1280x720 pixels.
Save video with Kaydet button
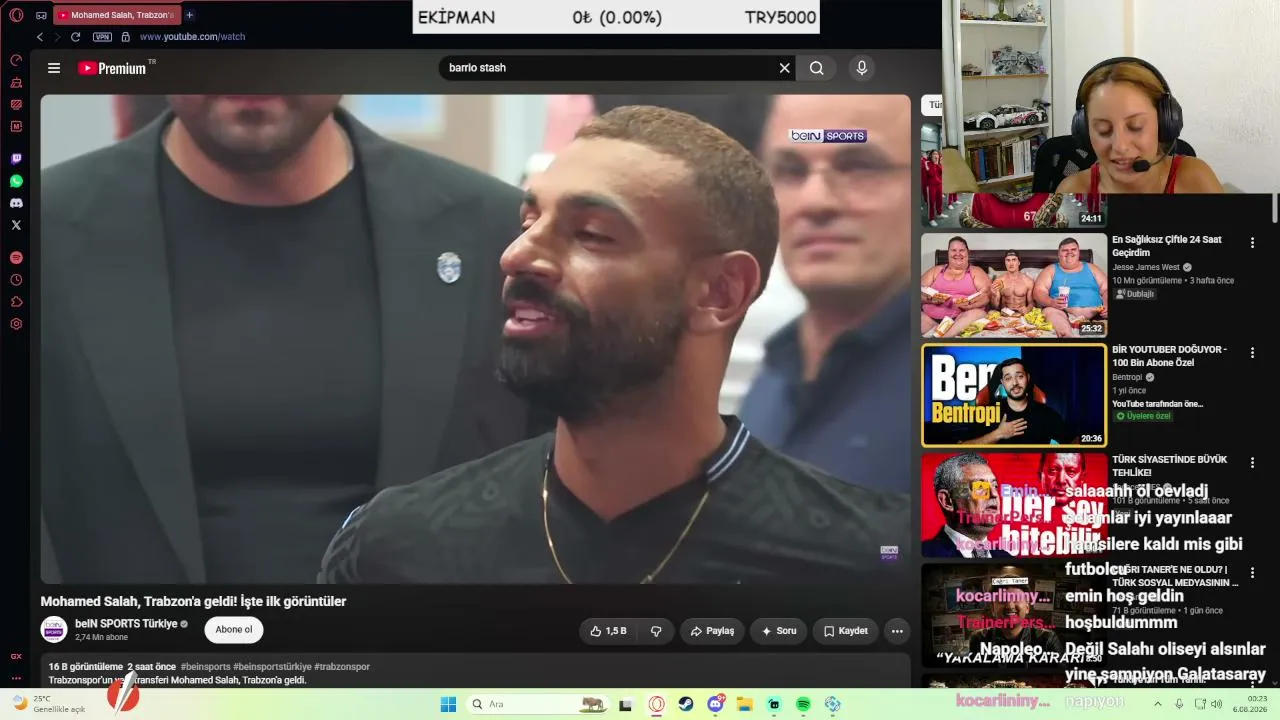[846, 631]
